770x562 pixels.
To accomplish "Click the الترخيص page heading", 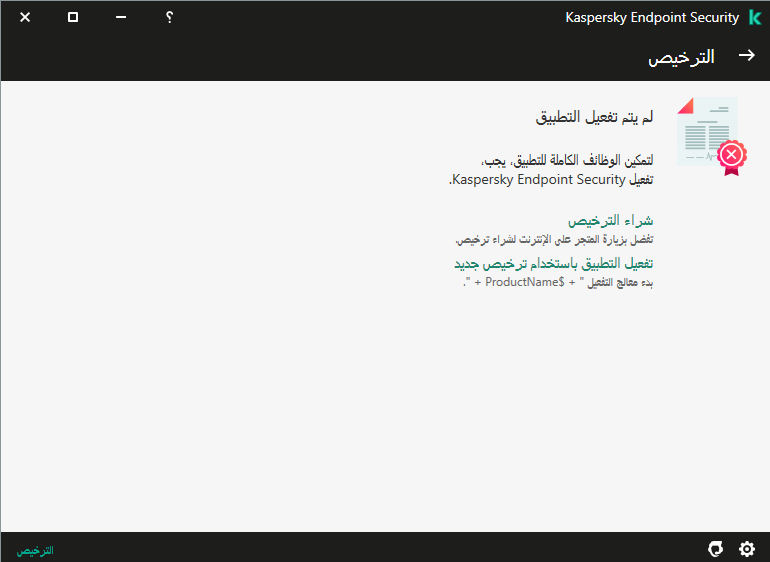I will click(681, 57).
